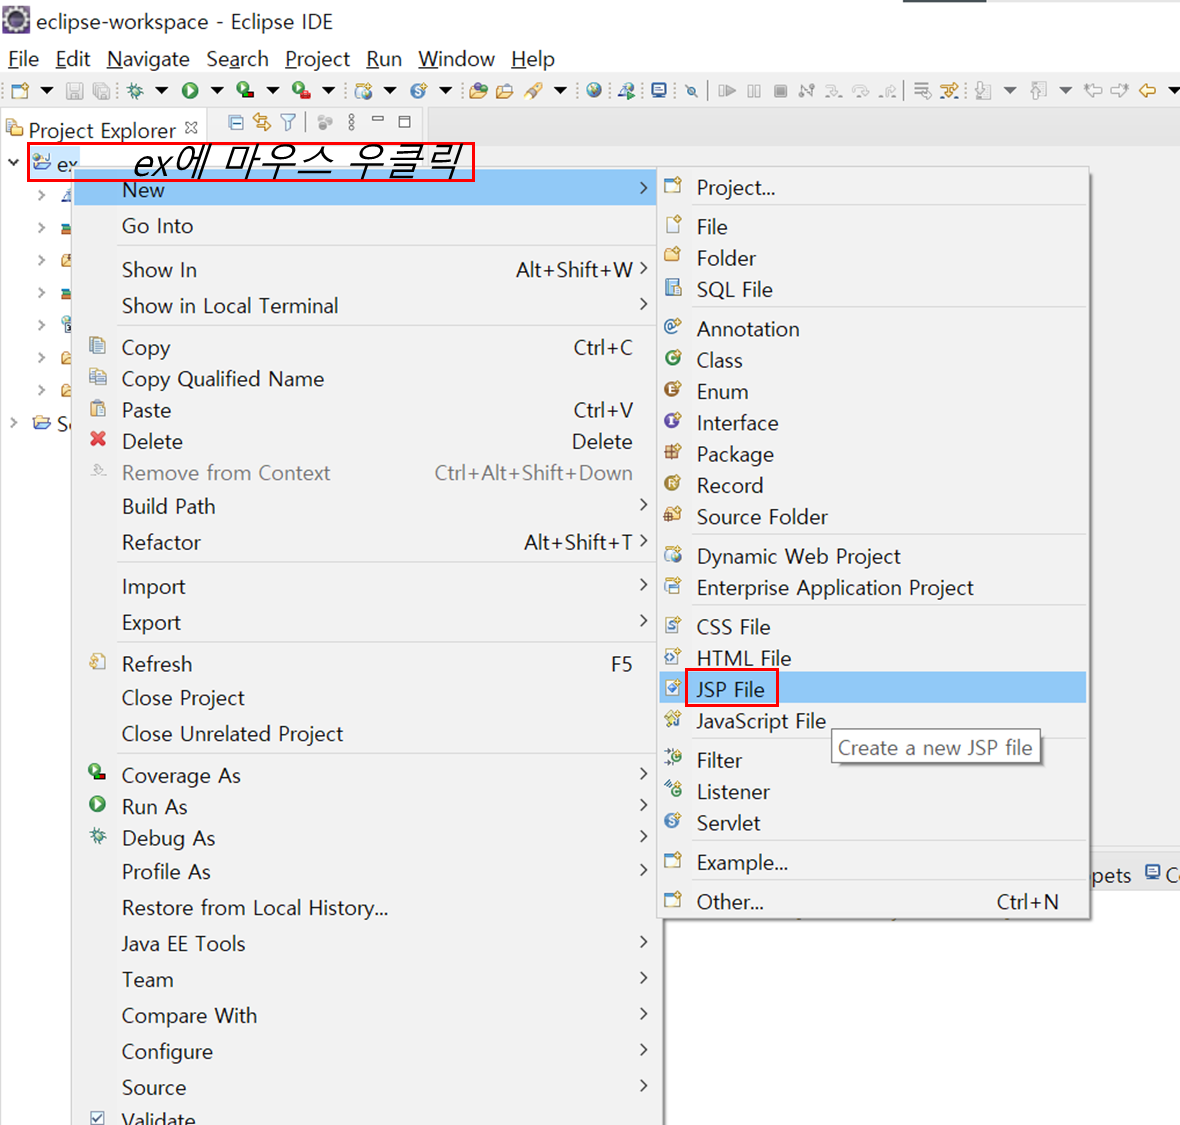Click the New Dynamic Web Project toolbar icon
Screen dimensions: 1180x1125
point(363,91)
